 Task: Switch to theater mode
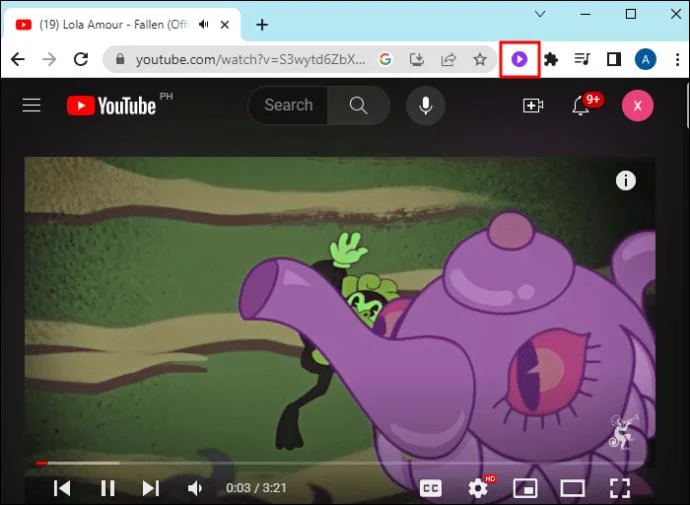(572, 488)
